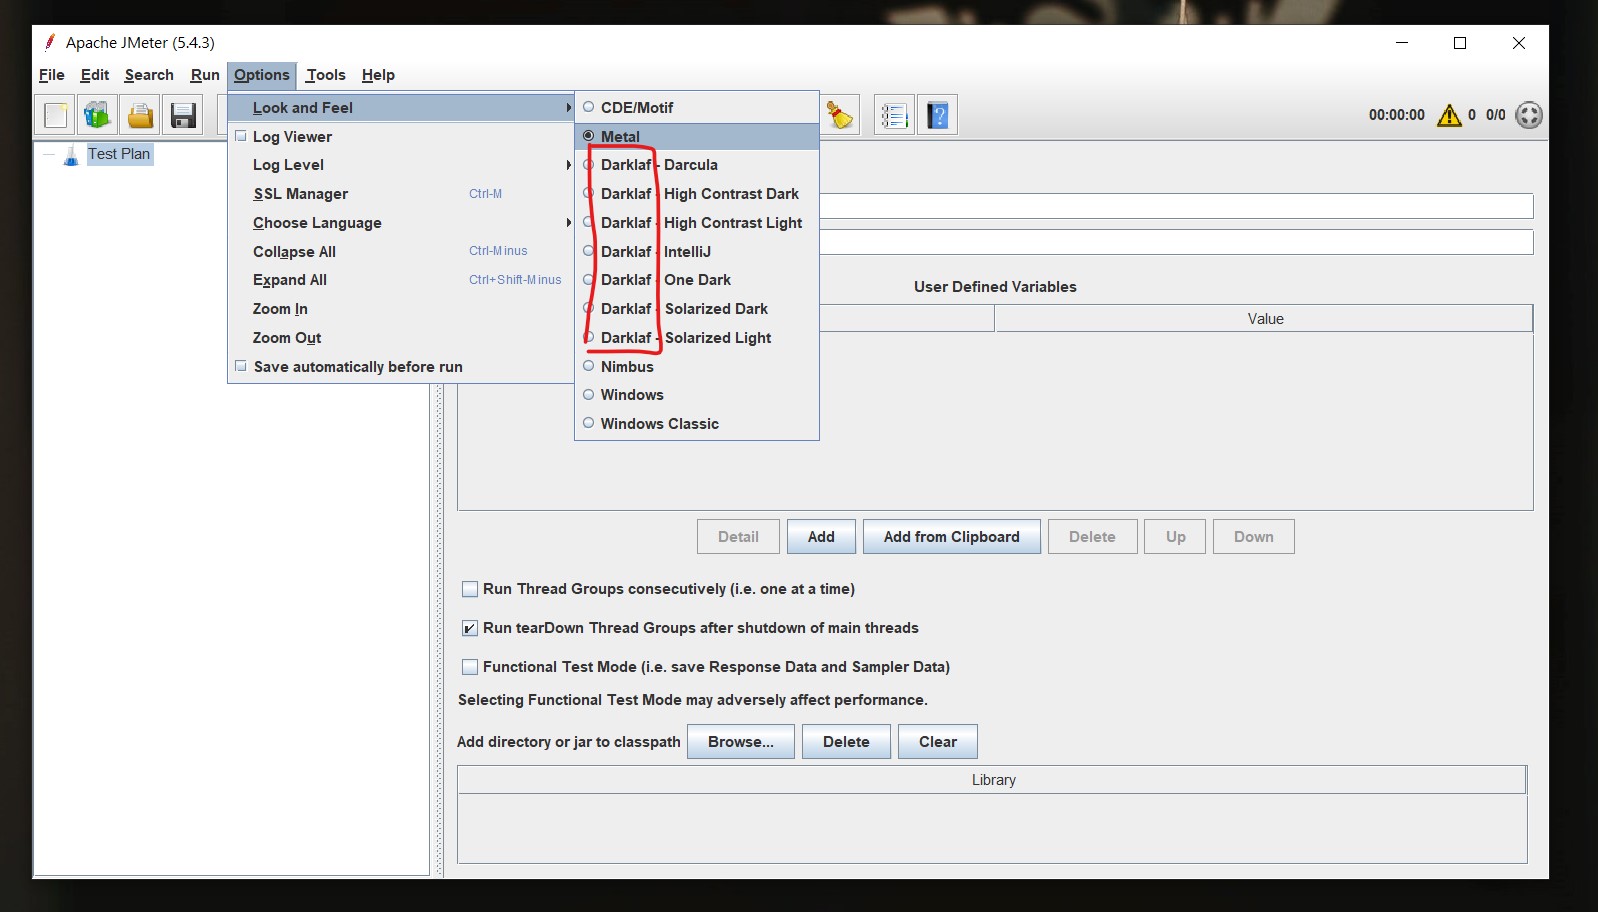This screenshot has width=1598, height=912.
Task: Click the Delete button beside Add from Clipboard
Action: [1092, 537]
